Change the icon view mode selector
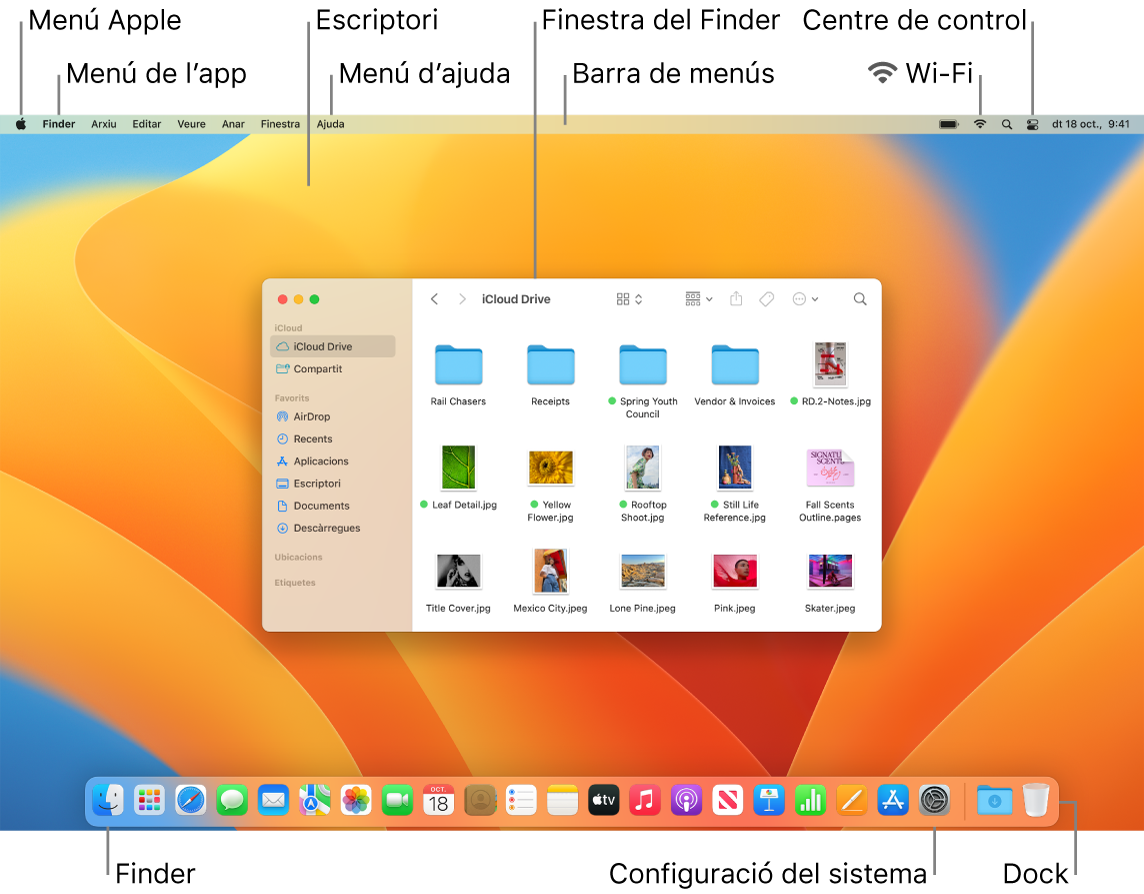 (x=629, y=299)
